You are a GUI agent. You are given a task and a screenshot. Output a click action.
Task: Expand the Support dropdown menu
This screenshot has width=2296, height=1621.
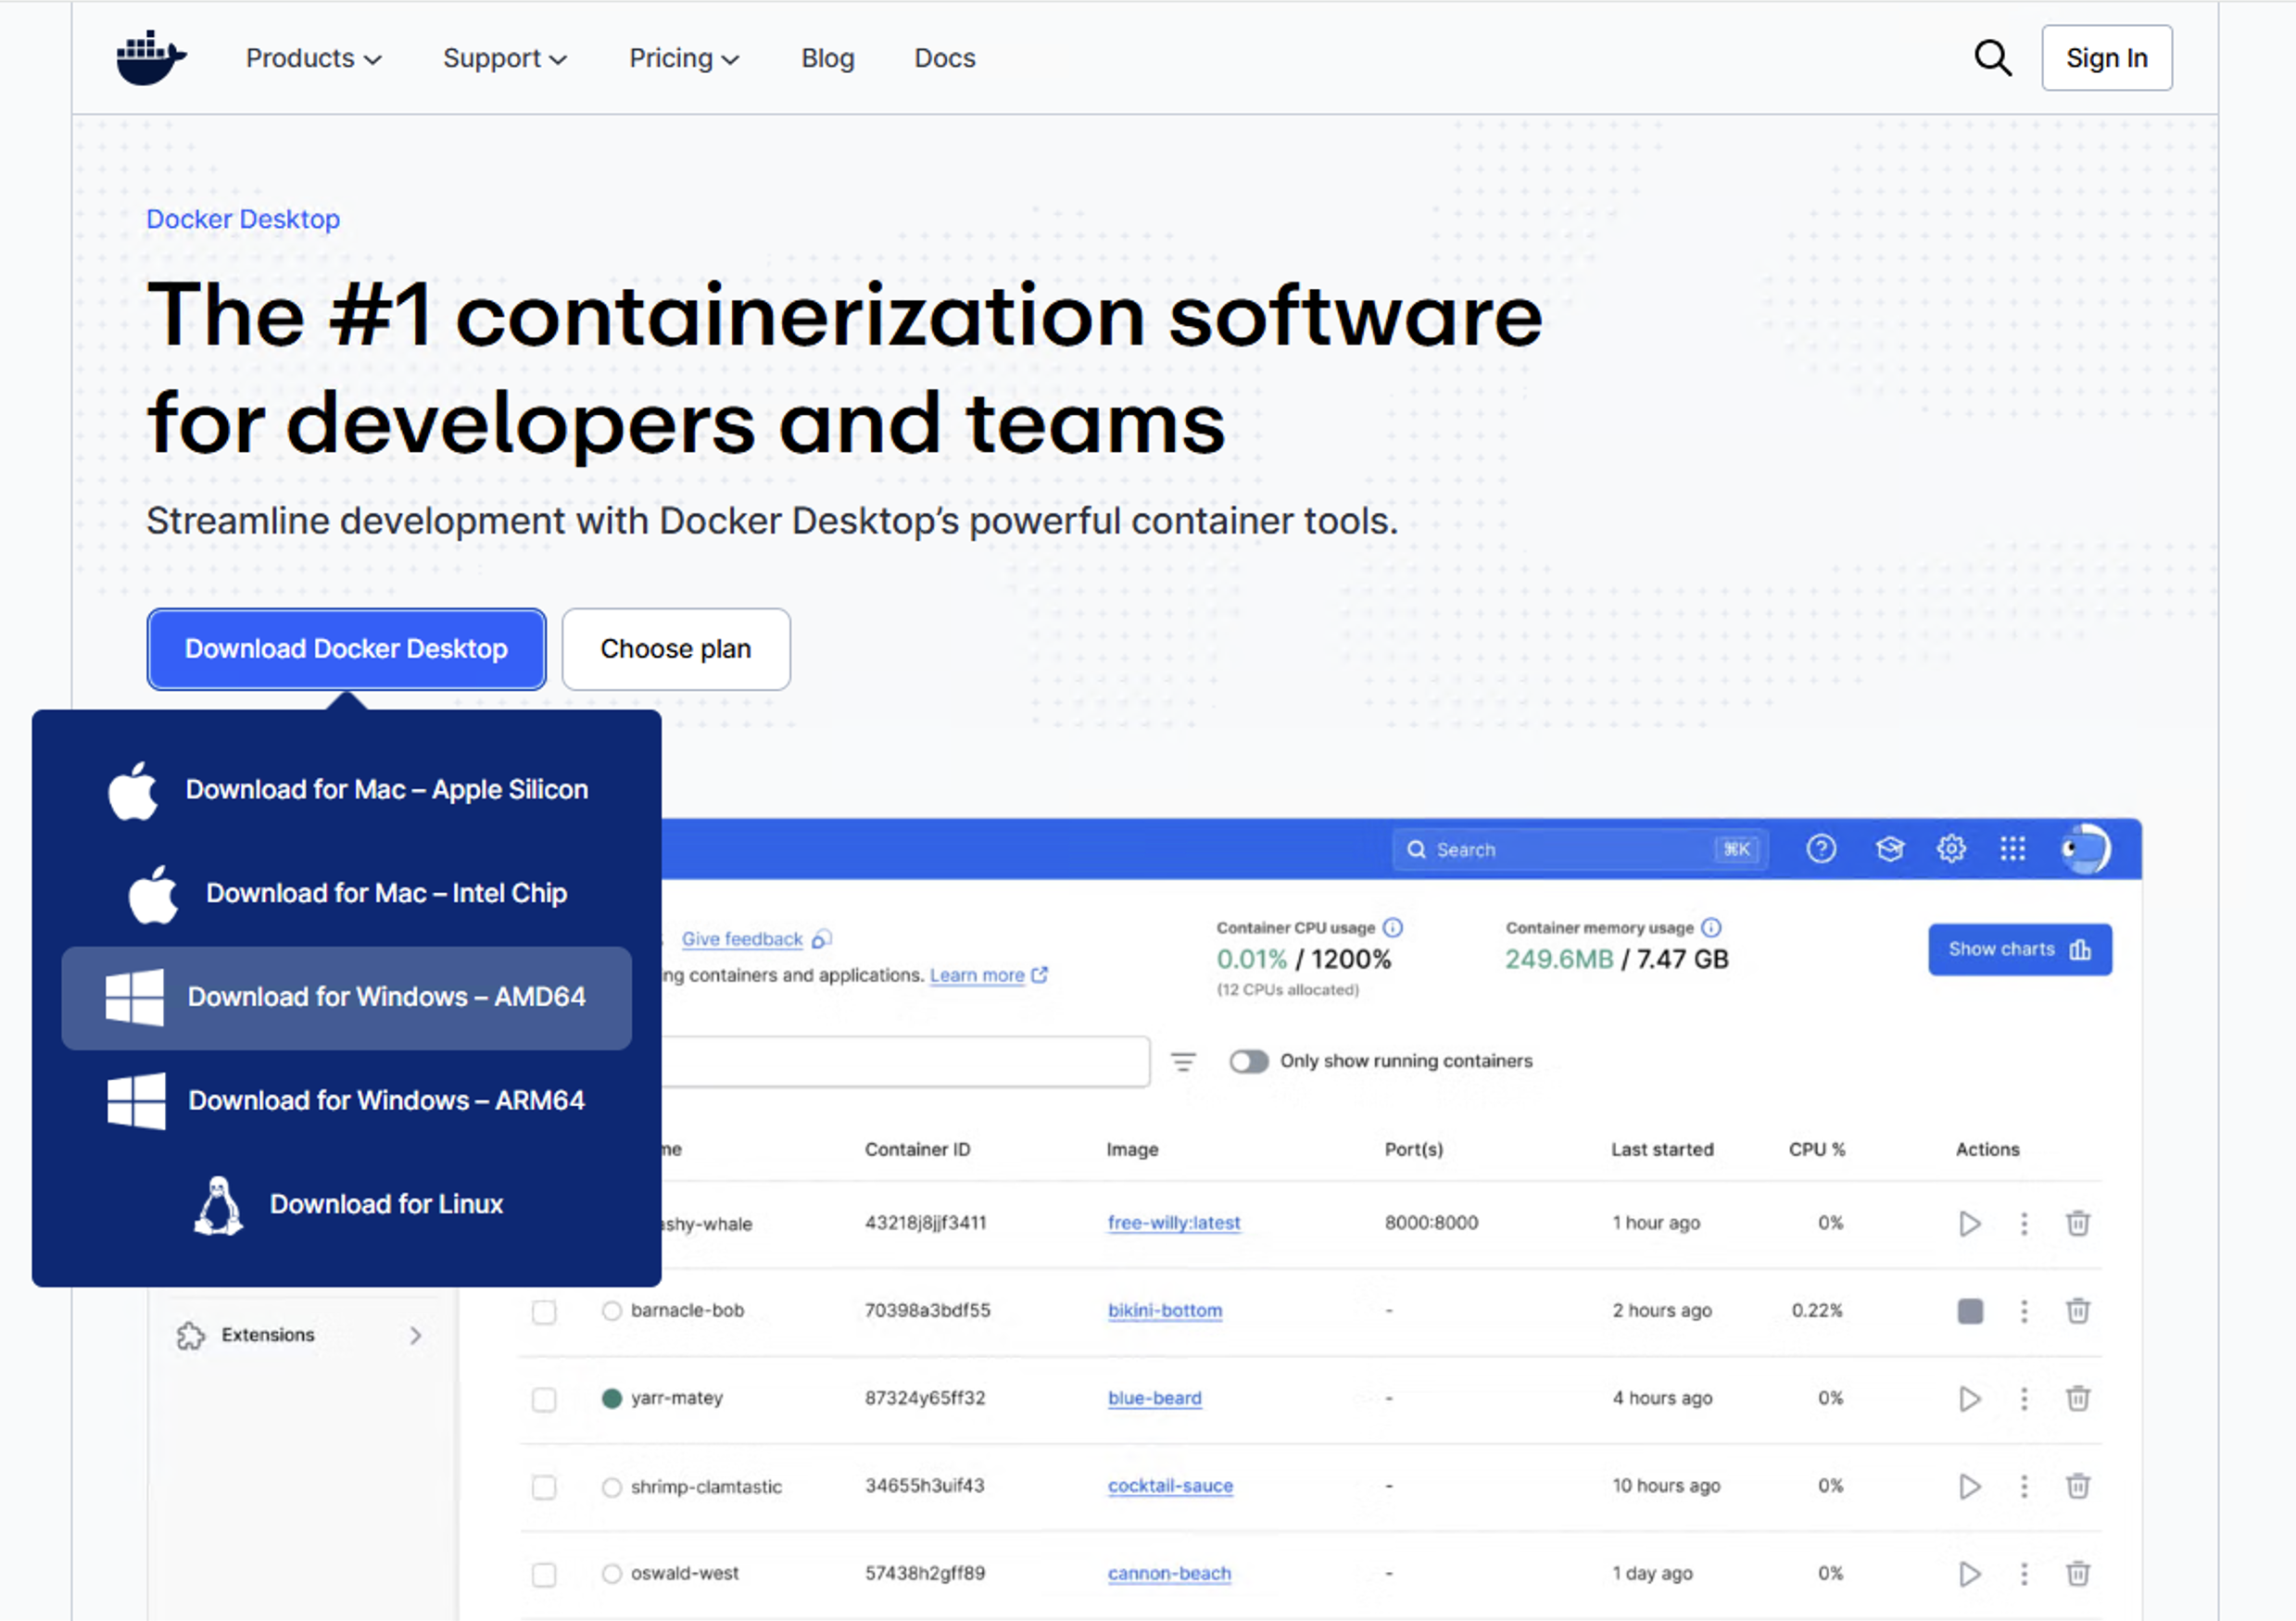tap(505, 58)
